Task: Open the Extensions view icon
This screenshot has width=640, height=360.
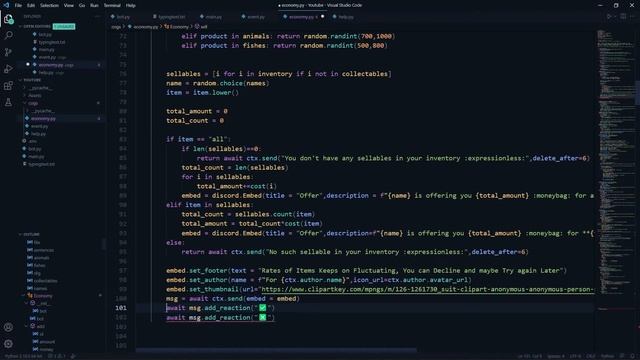Action: pyautogui.click(x=8, y=86)
